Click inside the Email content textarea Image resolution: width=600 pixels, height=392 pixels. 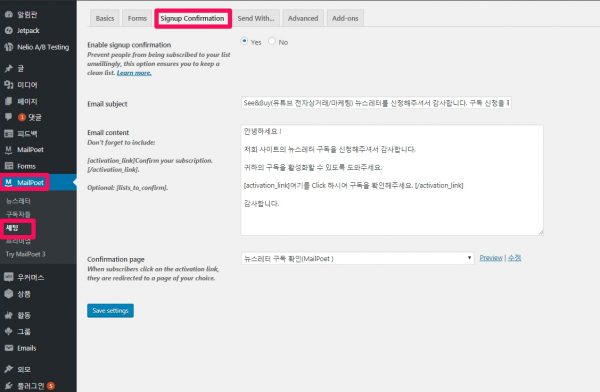click(x=392, y=180)
